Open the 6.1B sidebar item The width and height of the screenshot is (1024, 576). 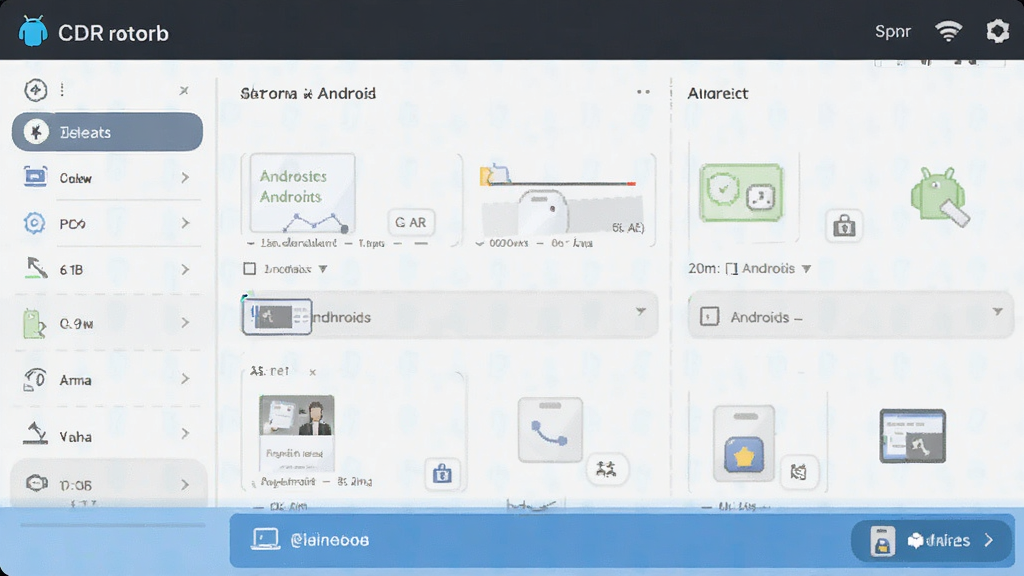coord(107,269)
